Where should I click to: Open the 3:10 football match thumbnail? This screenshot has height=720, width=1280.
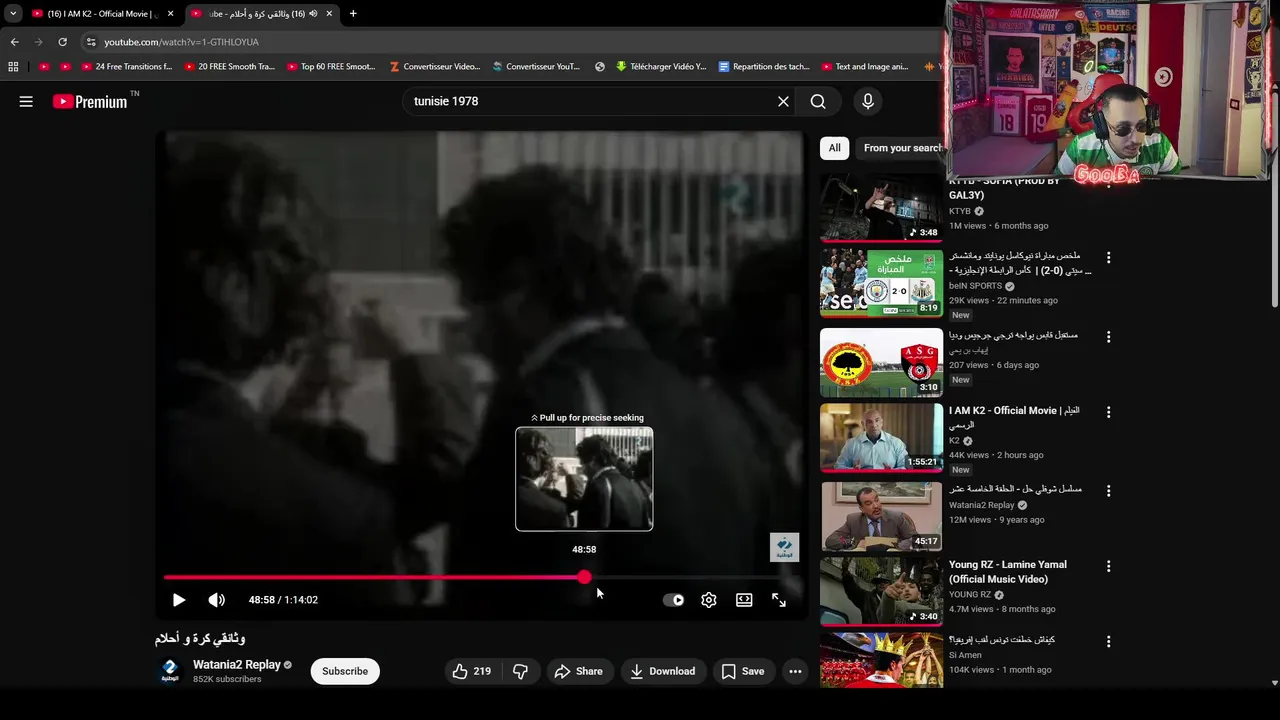click(x=881, y=362)
